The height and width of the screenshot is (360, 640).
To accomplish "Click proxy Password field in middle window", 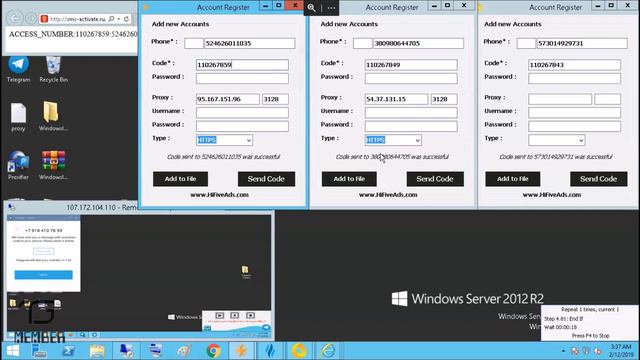I will tap(411, 126).
